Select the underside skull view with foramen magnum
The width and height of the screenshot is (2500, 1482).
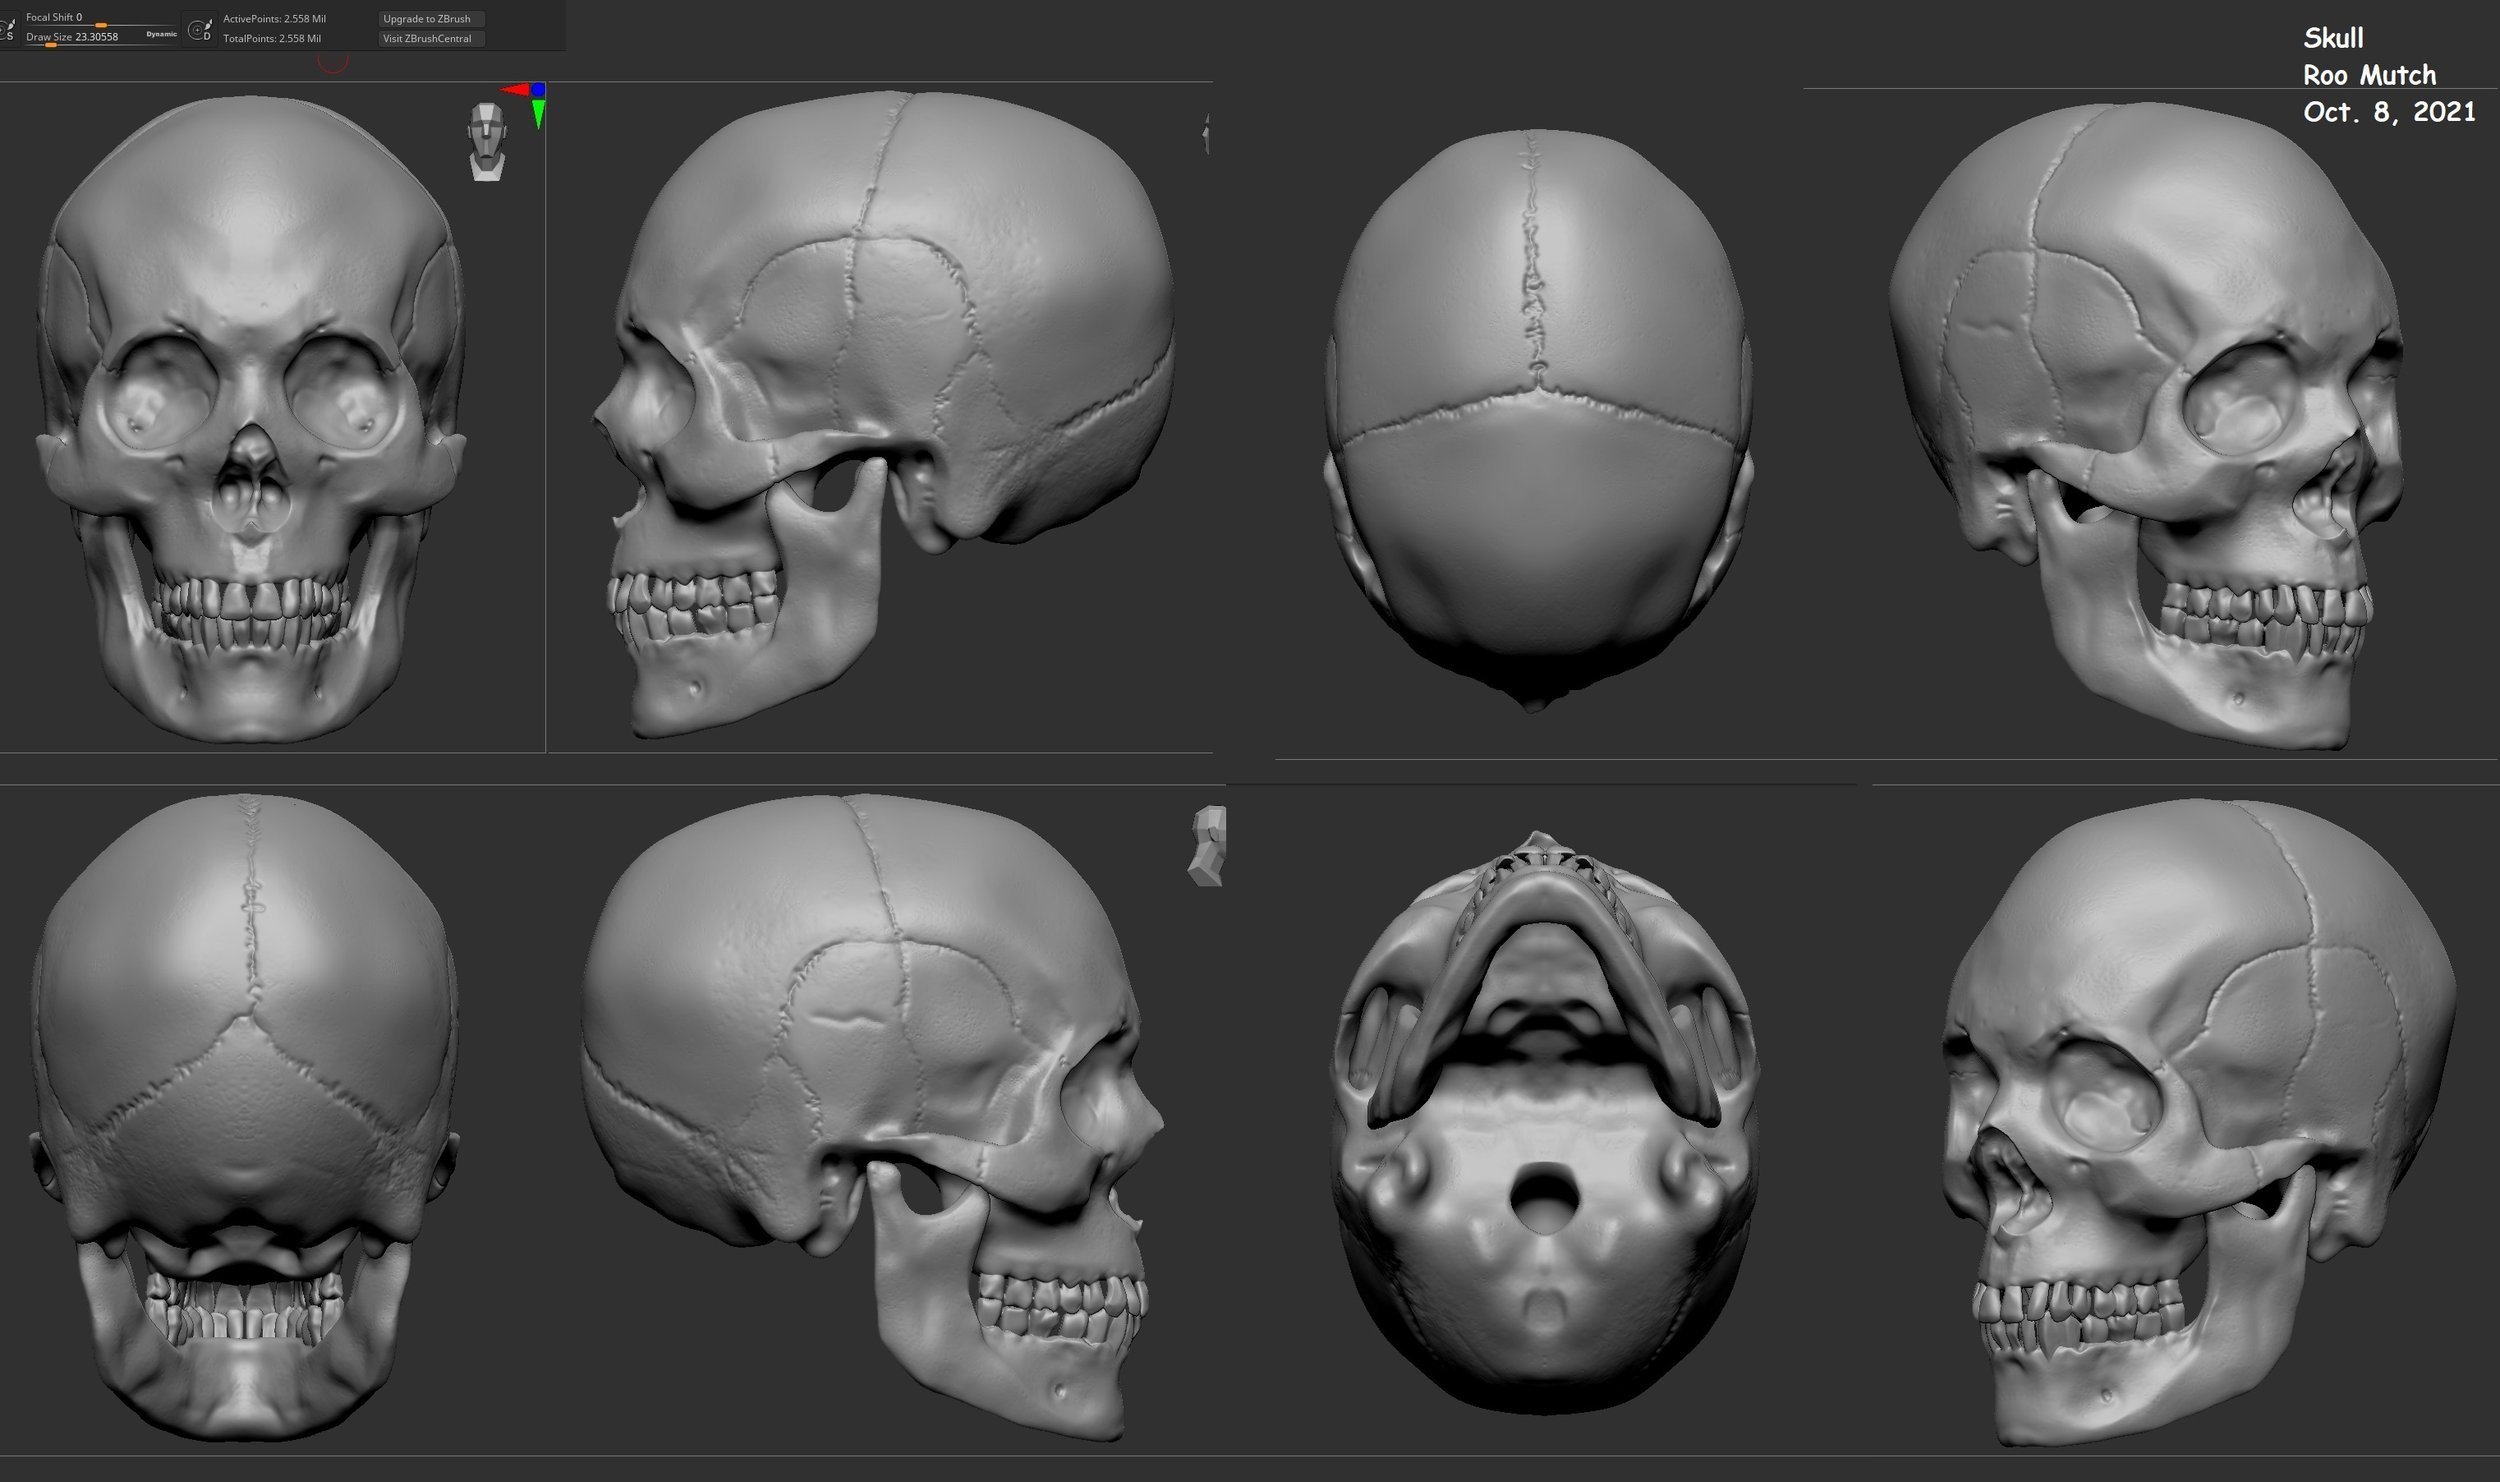[1543, 1120]
